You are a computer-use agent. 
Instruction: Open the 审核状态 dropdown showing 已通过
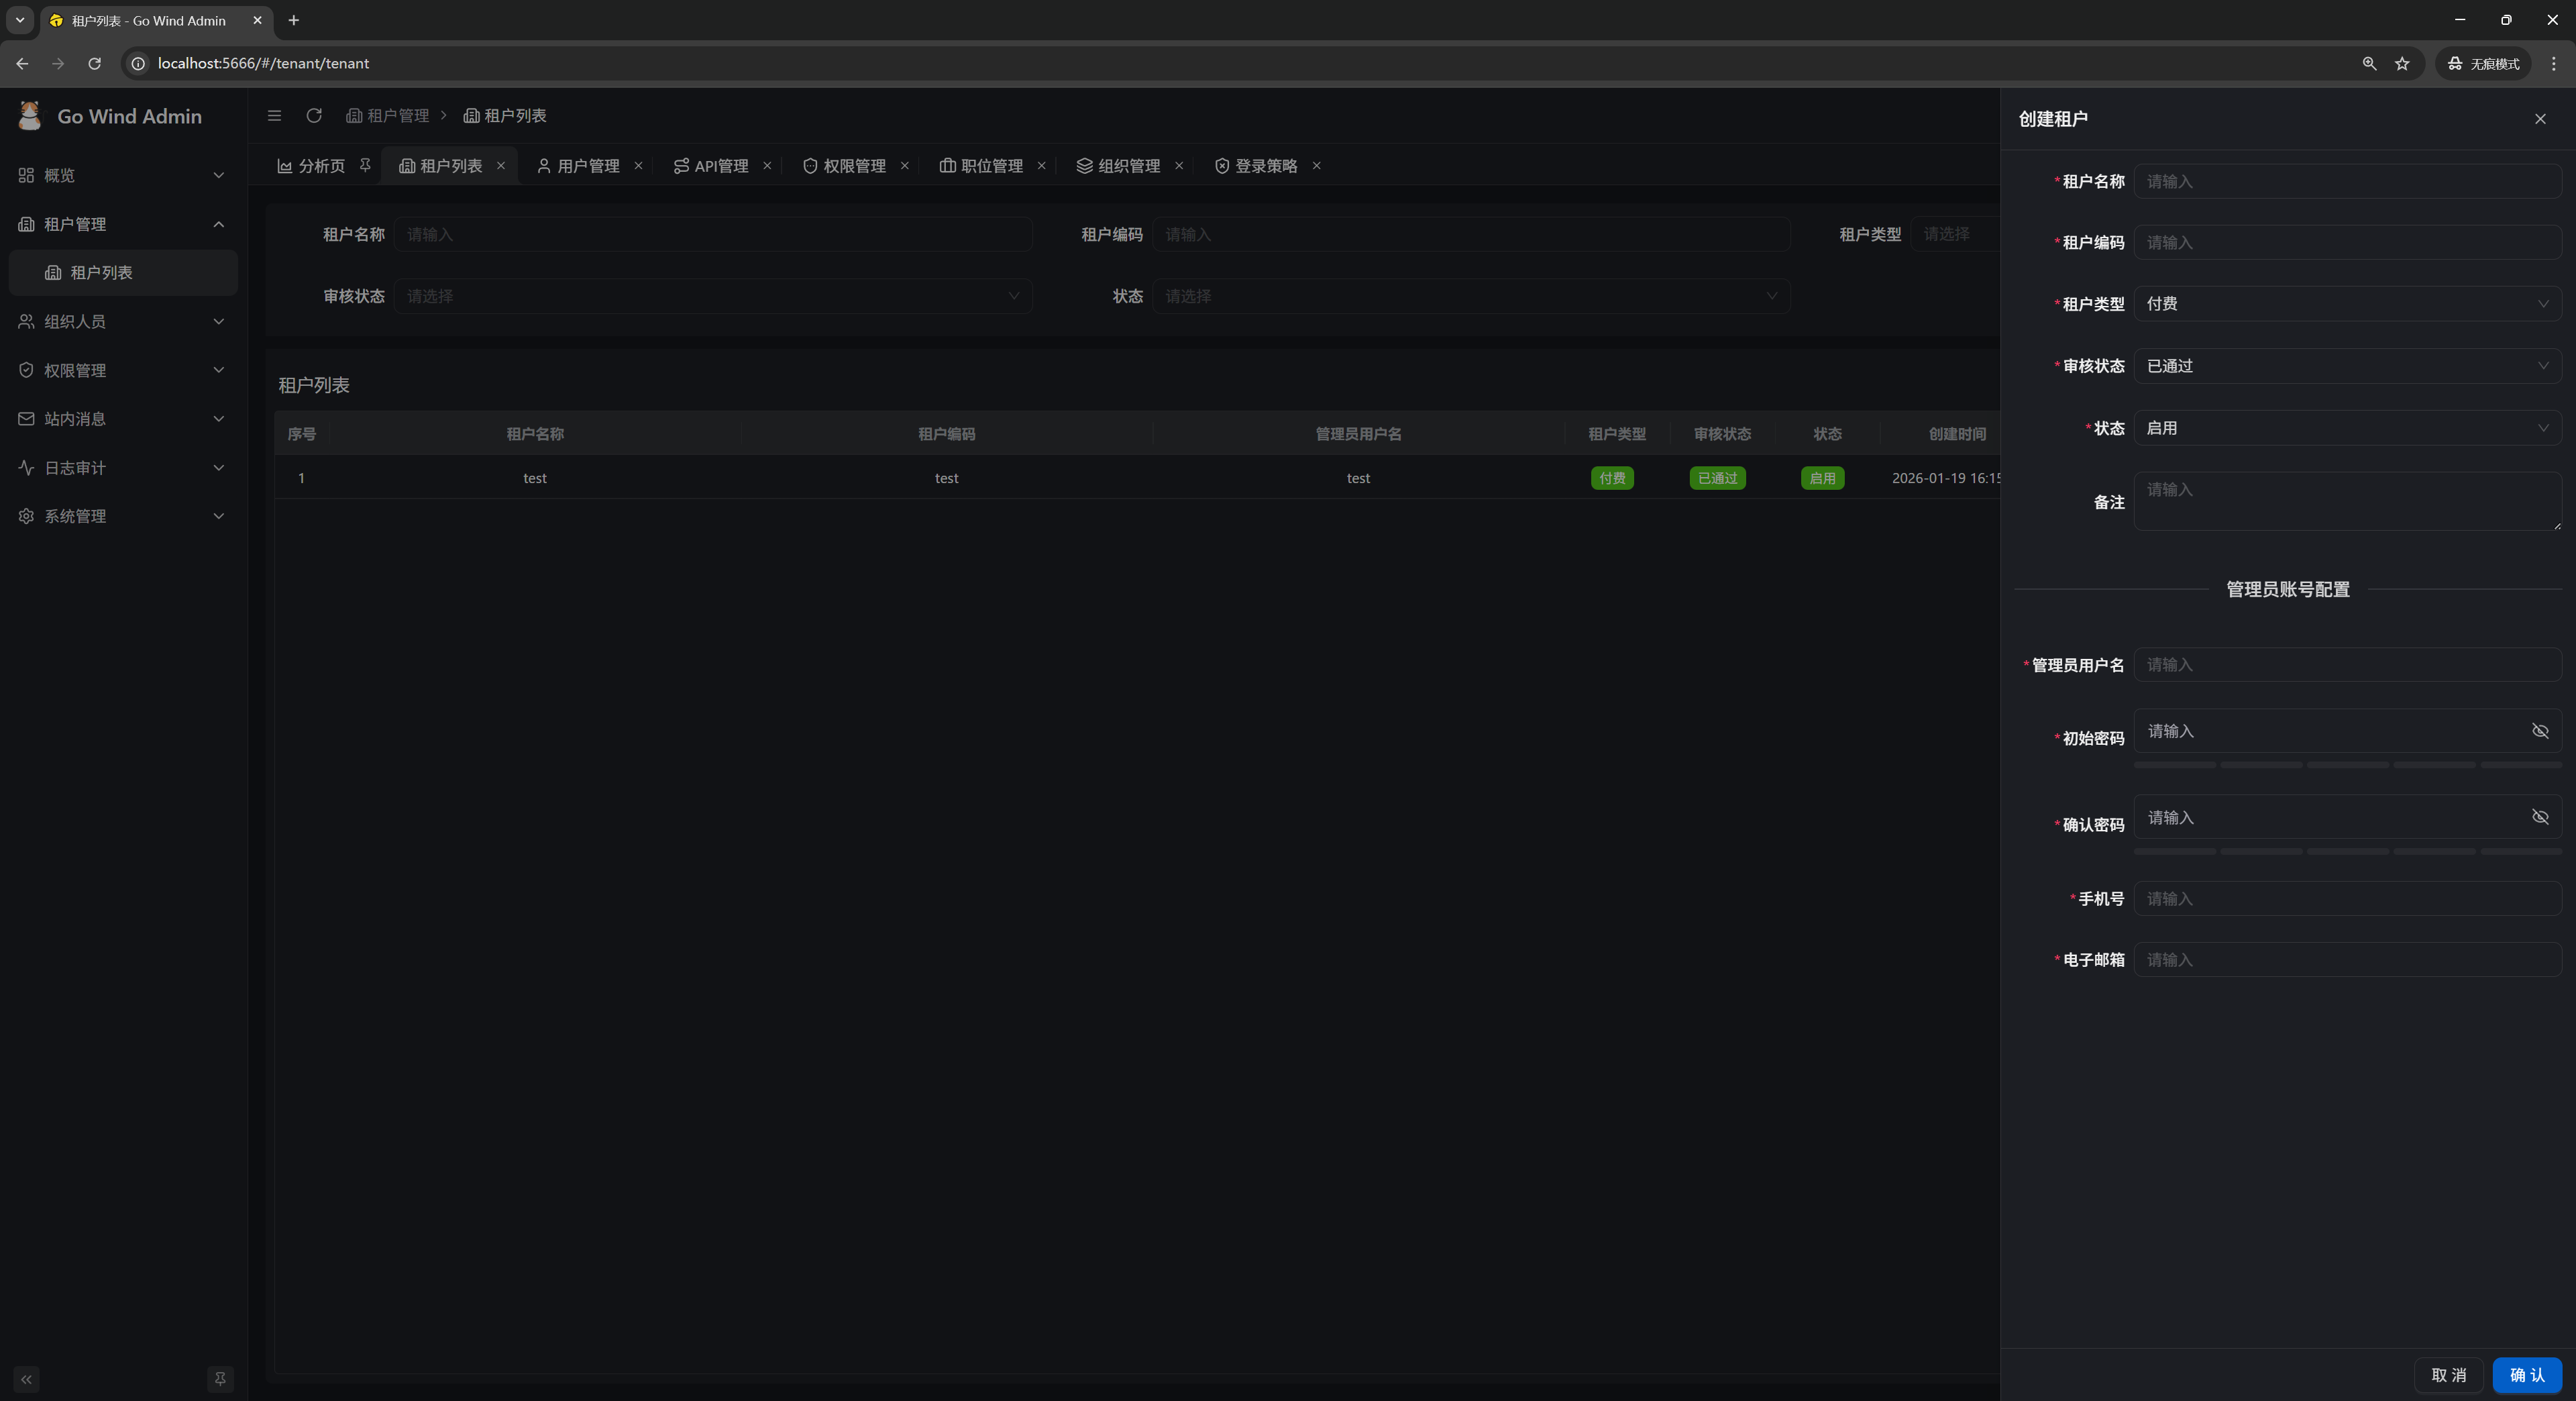2347,366
